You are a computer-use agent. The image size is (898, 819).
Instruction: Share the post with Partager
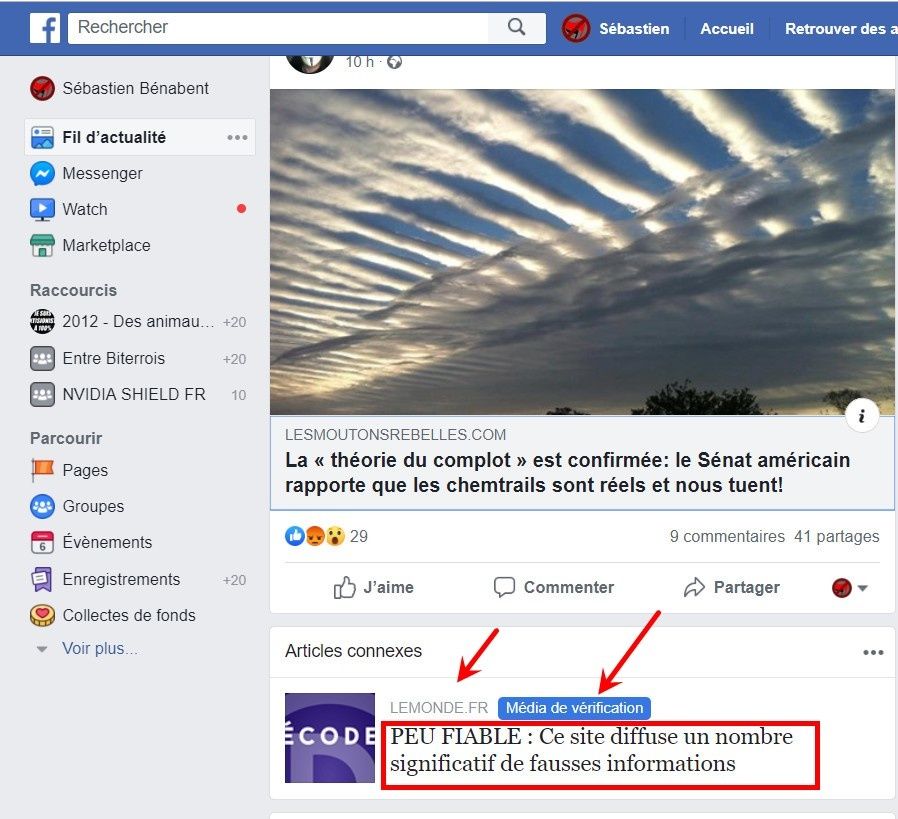731,588
